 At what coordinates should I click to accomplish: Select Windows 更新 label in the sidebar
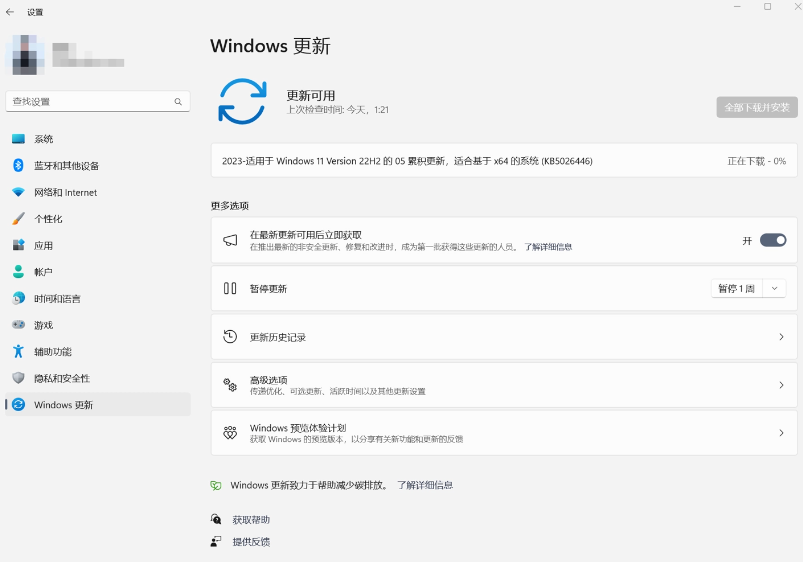pos(64,405)
